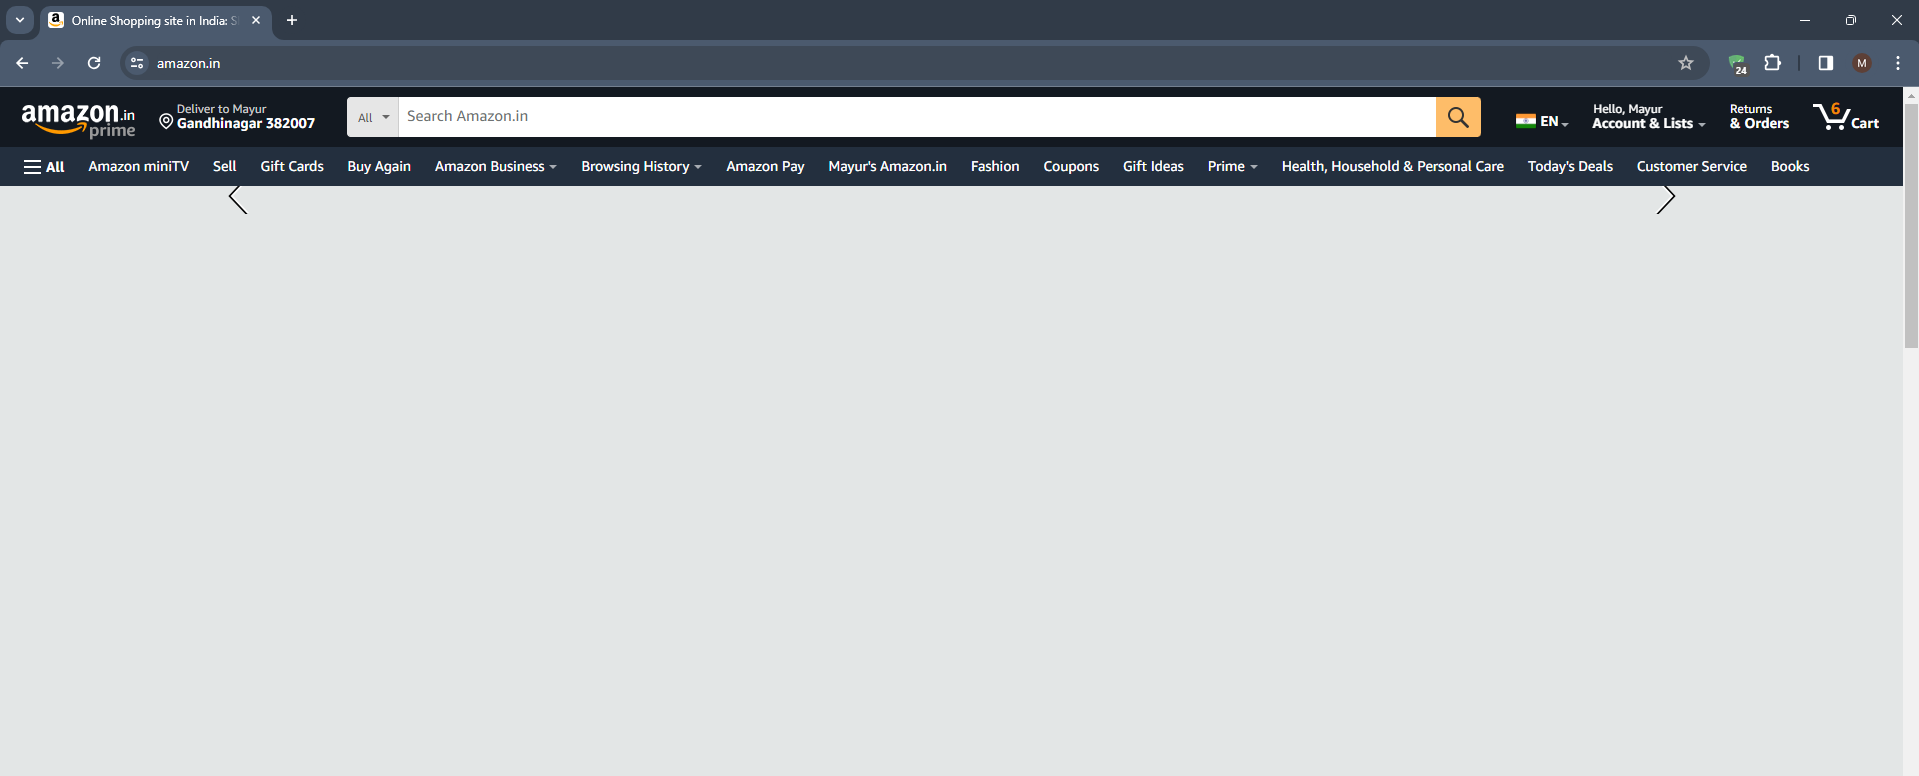Select Amazon miniTV in navigation bar

click(138, 167)
